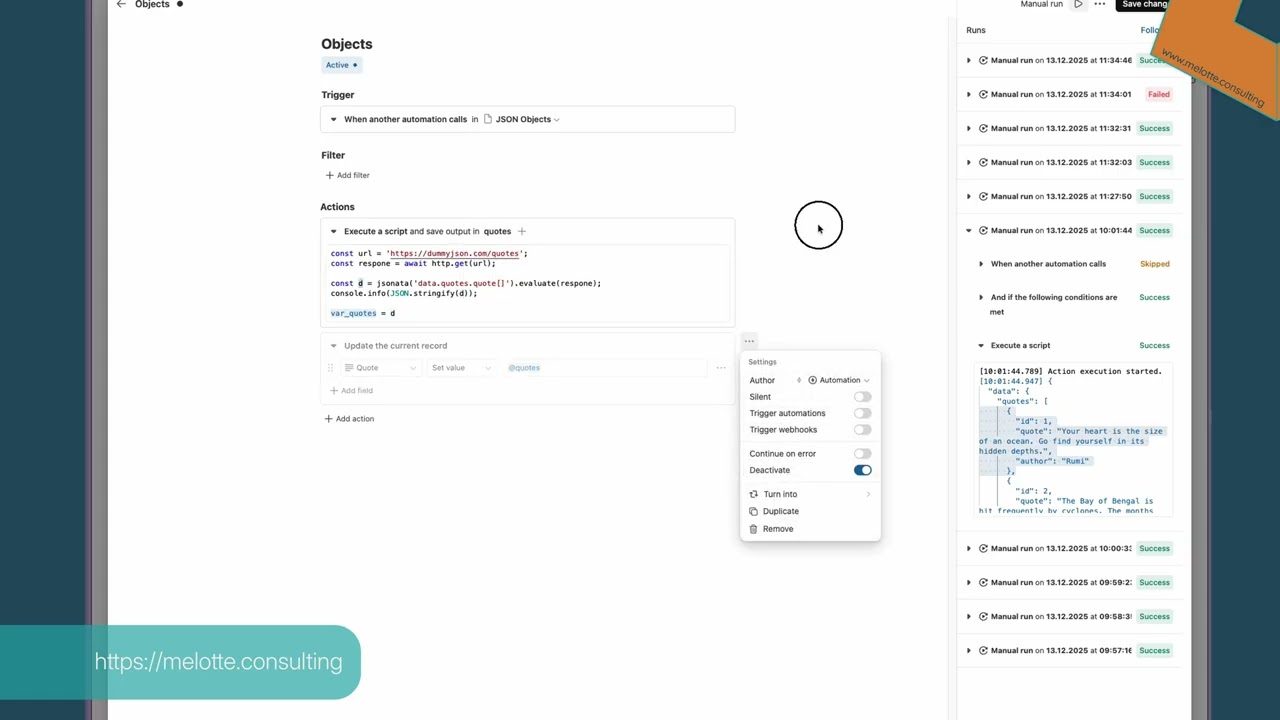Image resolution: width=1280 pixels, height=720 pixels.
Task: Click the Add filter button
Action: point(347,175)
